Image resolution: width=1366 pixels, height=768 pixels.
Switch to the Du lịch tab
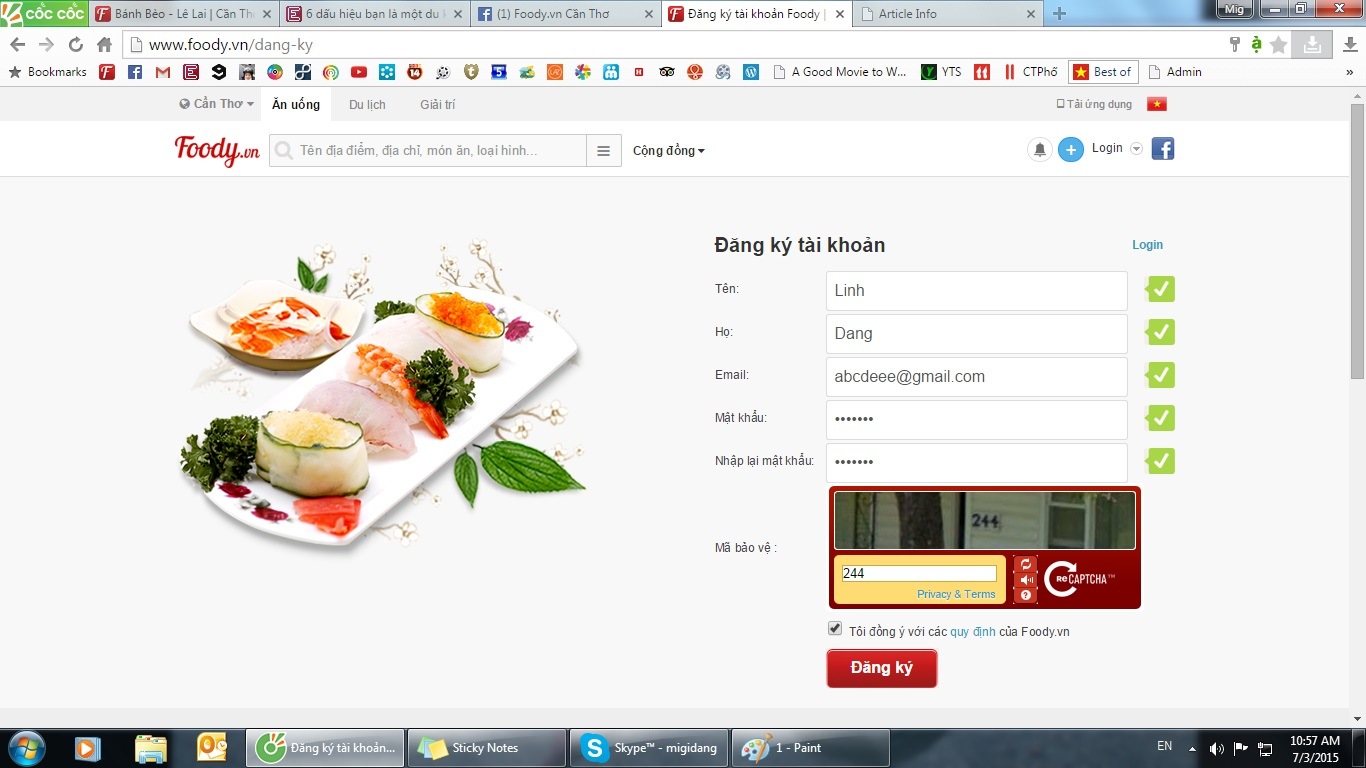click(x=367, y=105)
